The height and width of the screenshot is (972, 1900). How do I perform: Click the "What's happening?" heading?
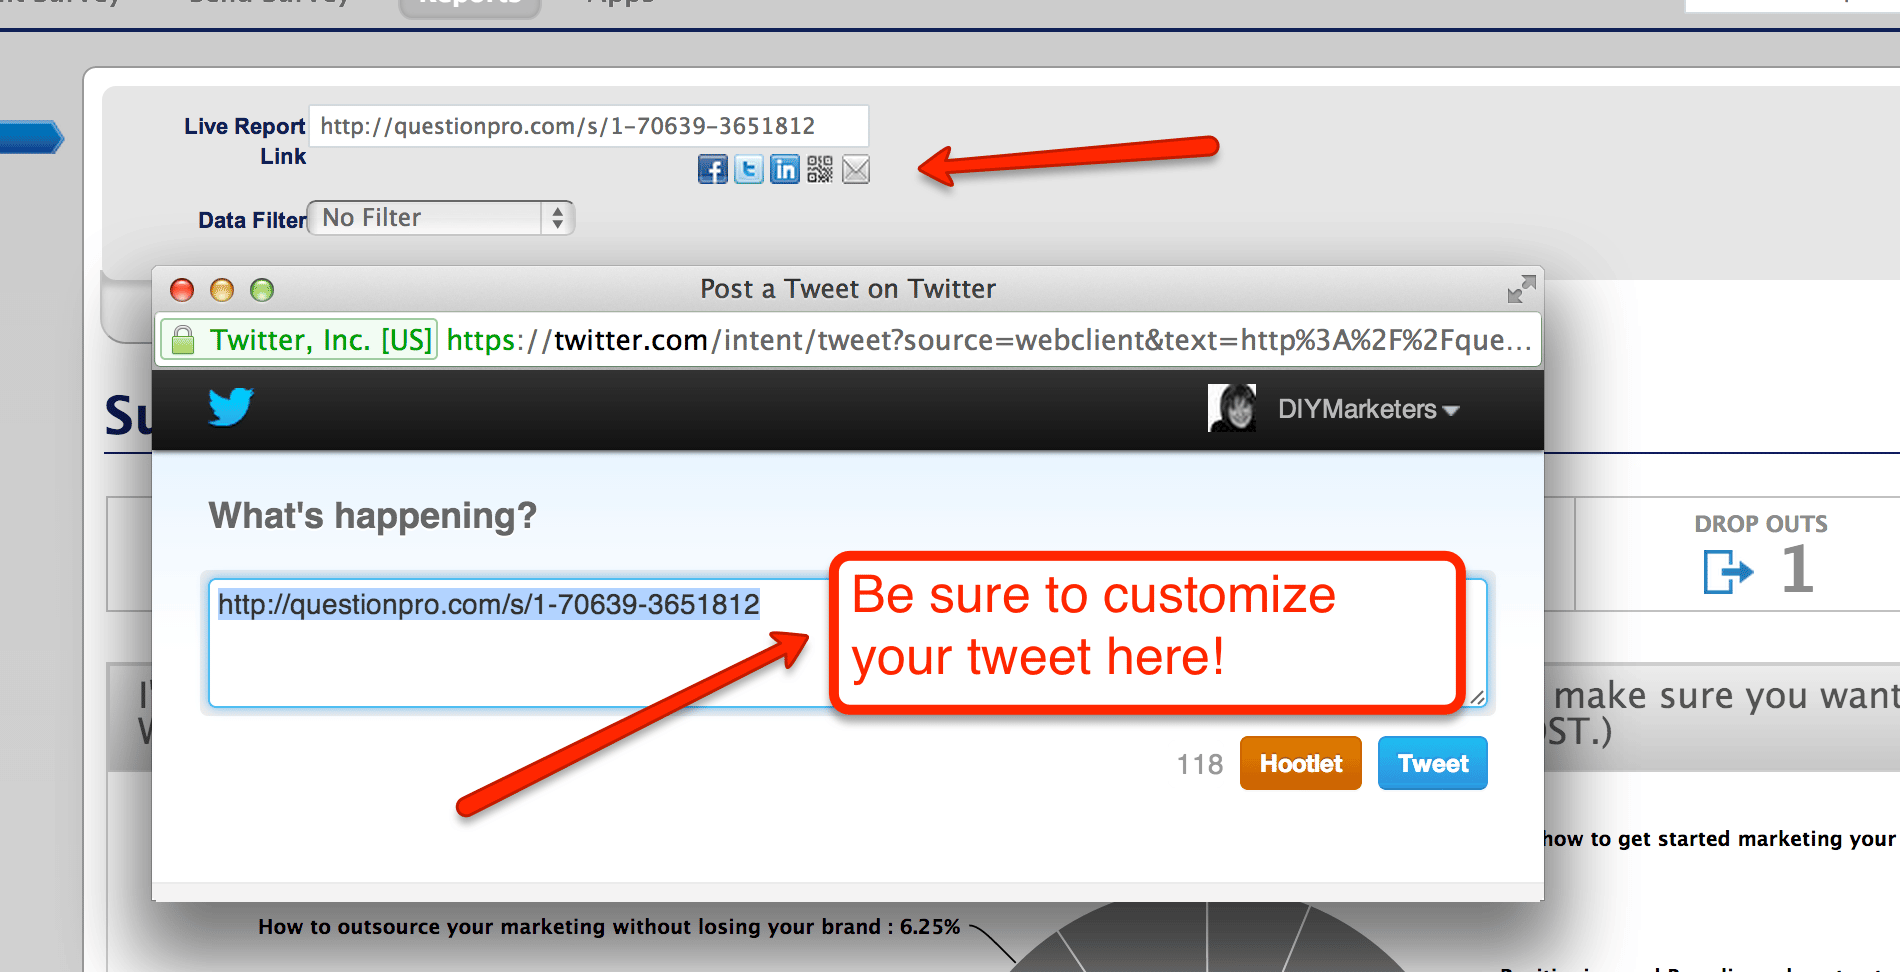pyautogui.click(x=373, y=516)
